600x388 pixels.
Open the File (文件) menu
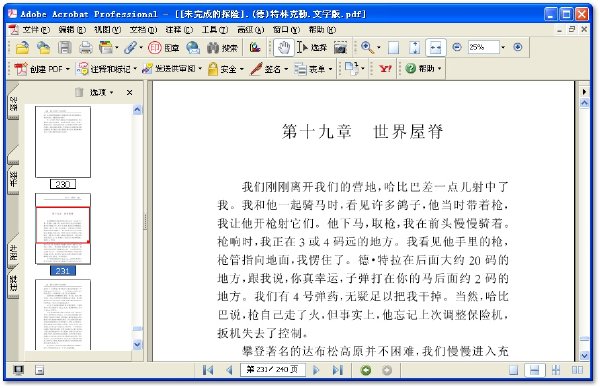pos(35,29)
